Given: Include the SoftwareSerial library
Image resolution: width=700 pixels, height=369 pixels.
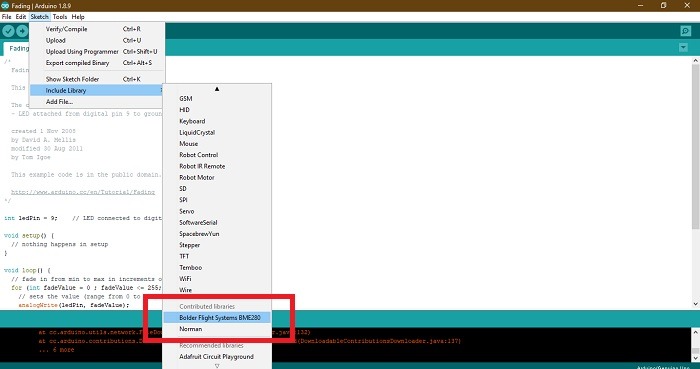Looking at the screenshot, I should [217, 222].
